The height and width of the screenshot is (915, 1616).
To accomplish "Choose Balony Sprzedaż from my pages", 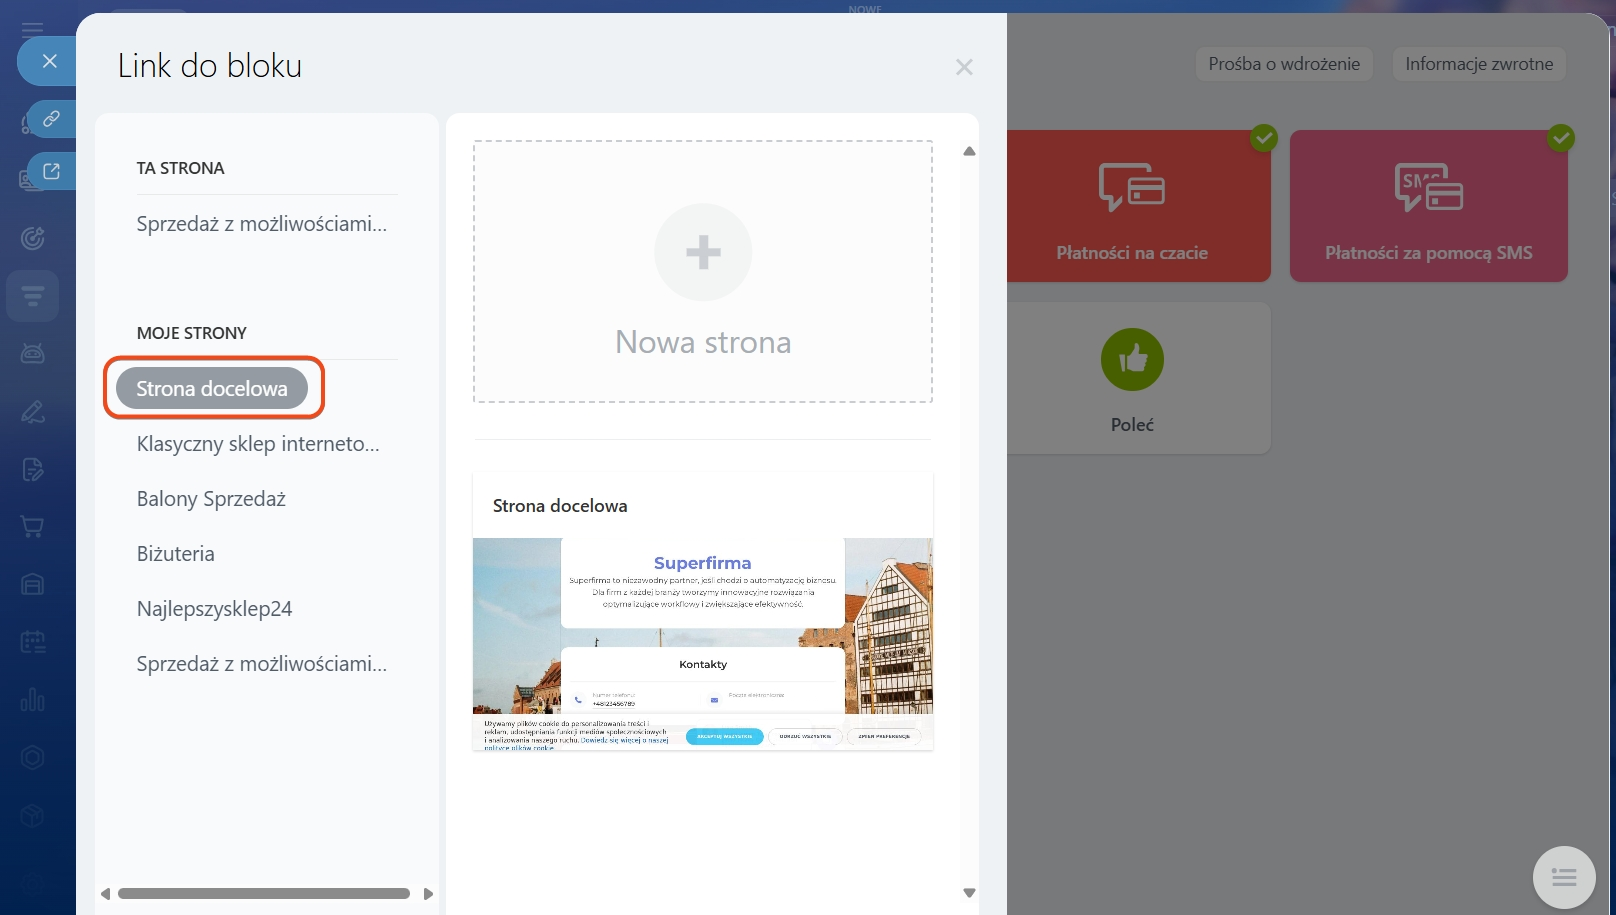I will point(211,499).
